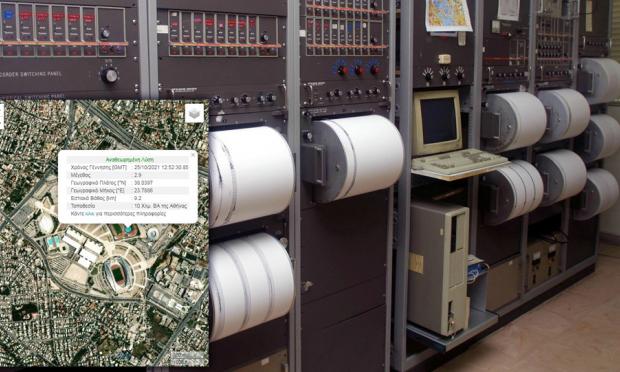Select the first red-capped knob on middle rack
620x372 pixels.
342,70
